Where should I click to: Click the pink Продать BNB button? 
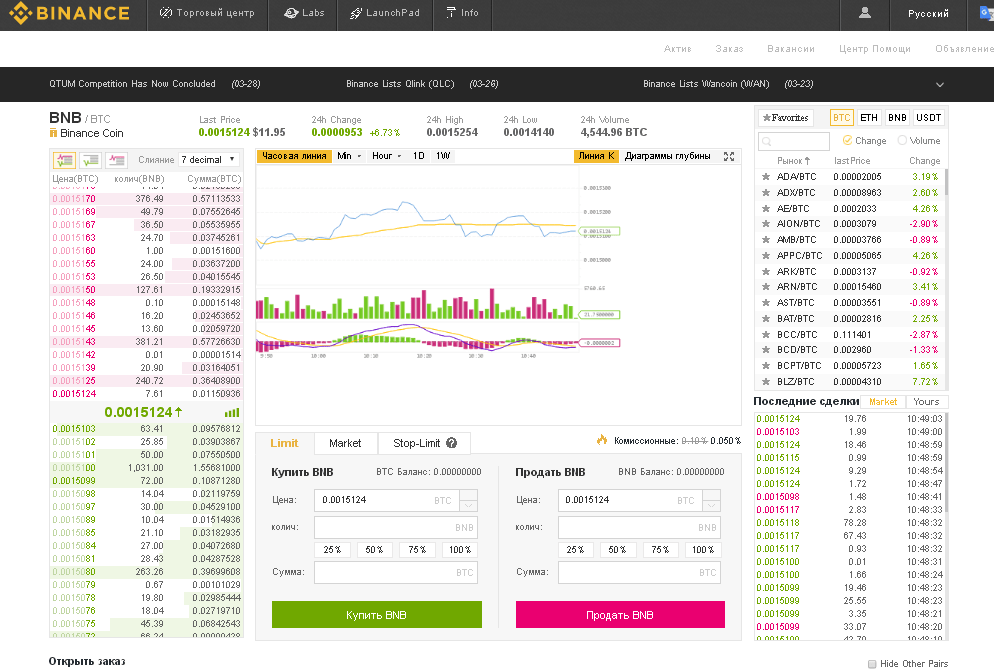click(x=620, y=615)
